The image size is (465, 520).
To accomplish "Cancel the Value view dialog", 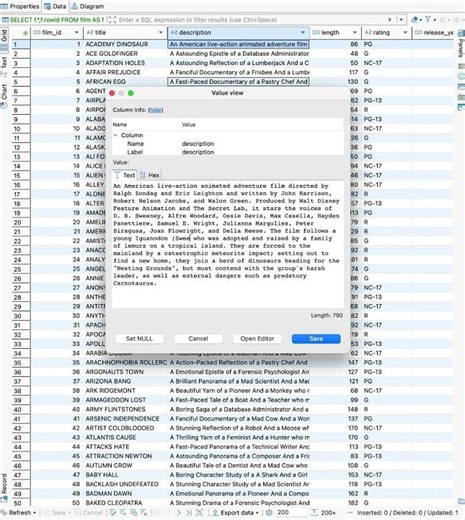I will click(x=198, y=339).
